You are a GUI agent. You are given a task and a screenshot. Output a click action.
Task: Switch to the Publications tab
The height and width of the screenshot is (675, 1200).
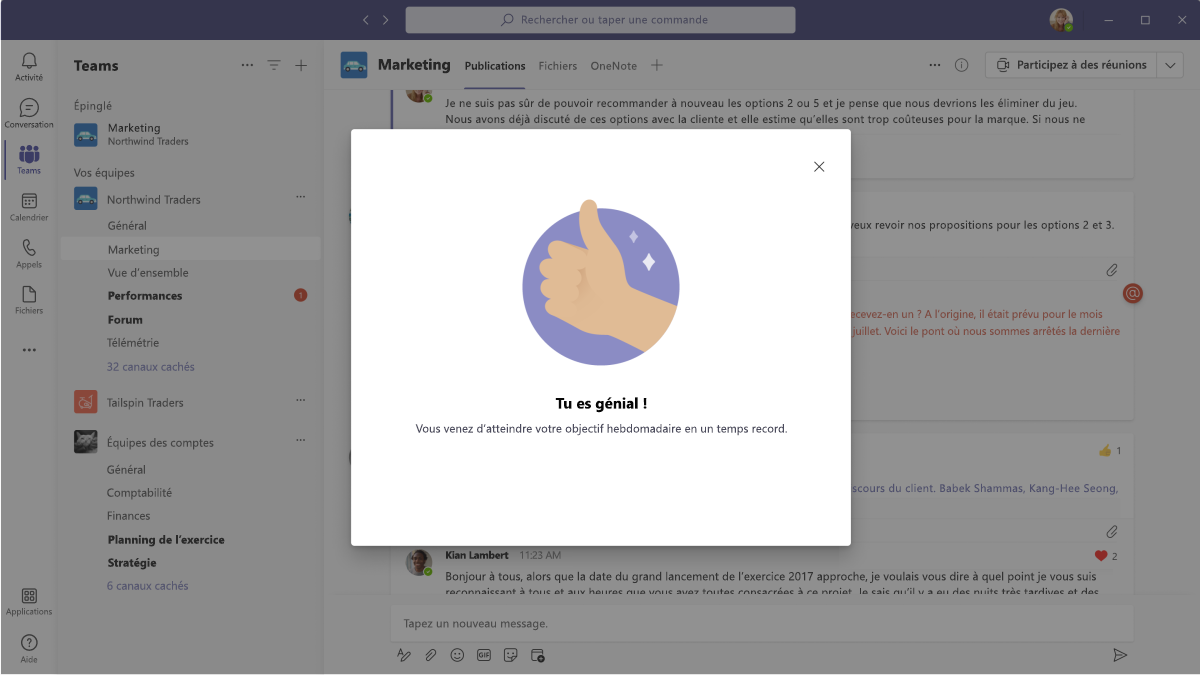coord(494,66)
